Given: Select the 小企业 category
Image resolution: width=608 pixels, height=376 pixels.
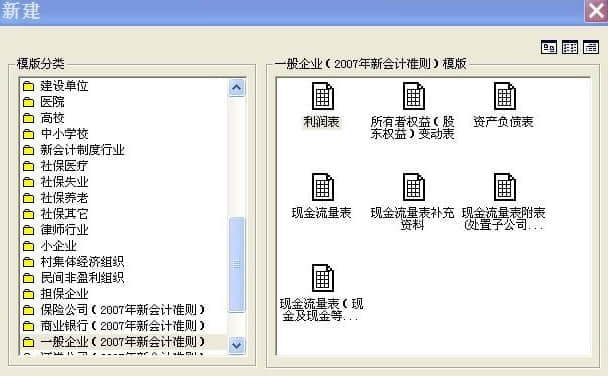Looking at the screenshot, I should pos(59,246).
